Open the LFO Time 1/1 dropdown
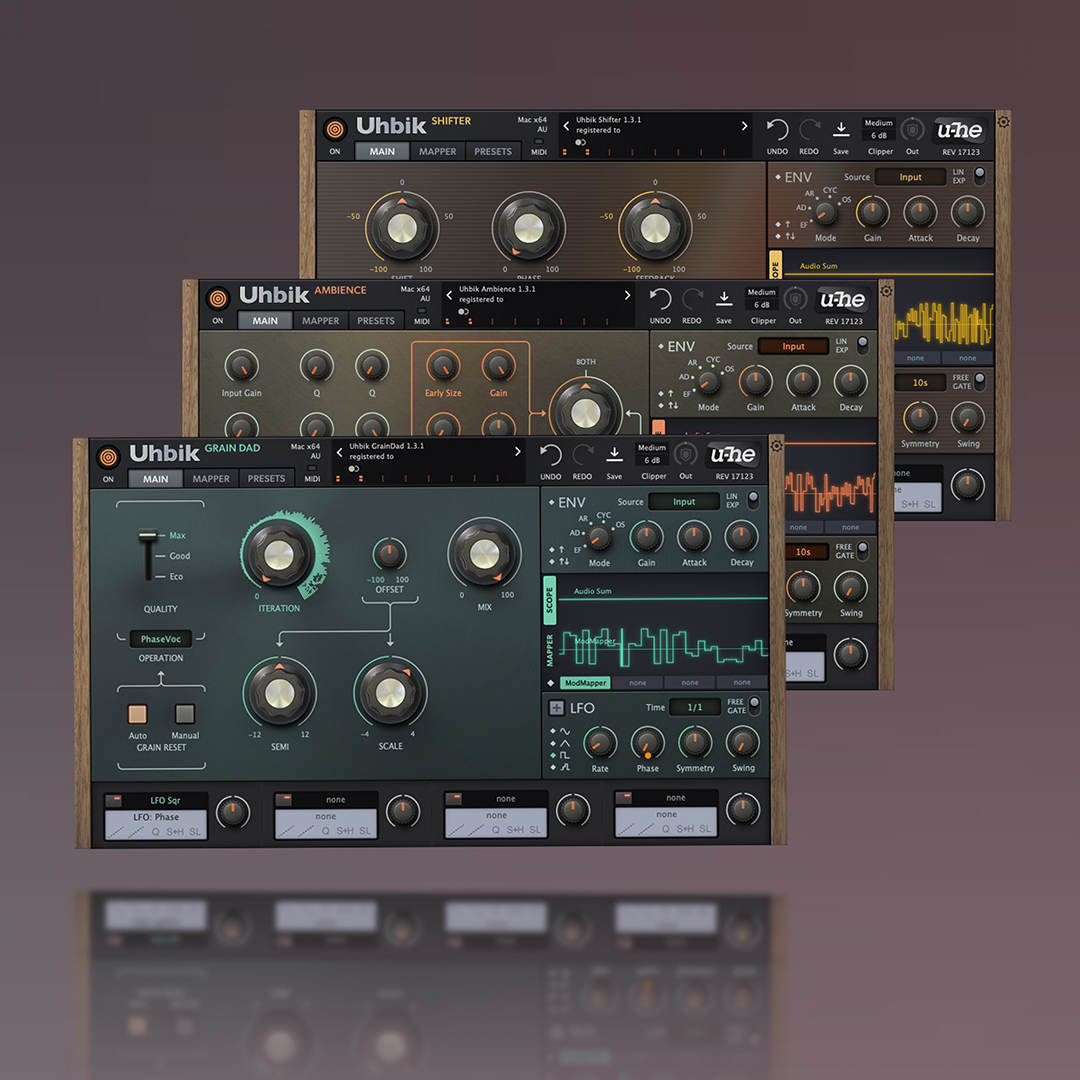1080x1080 pixels. pyautogui.click(x=695, y=707)
